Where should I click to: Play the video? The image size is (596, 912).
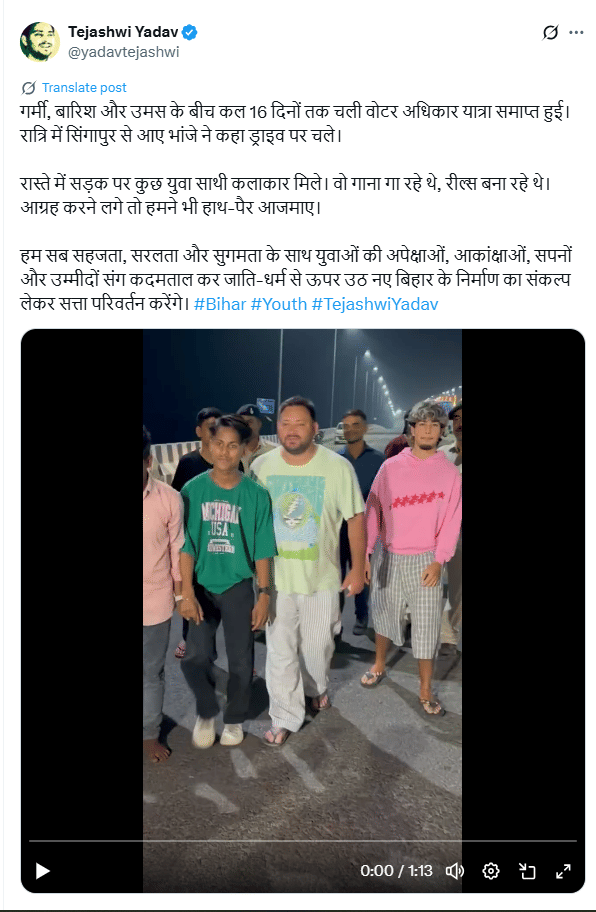click(x=42, y=871)
